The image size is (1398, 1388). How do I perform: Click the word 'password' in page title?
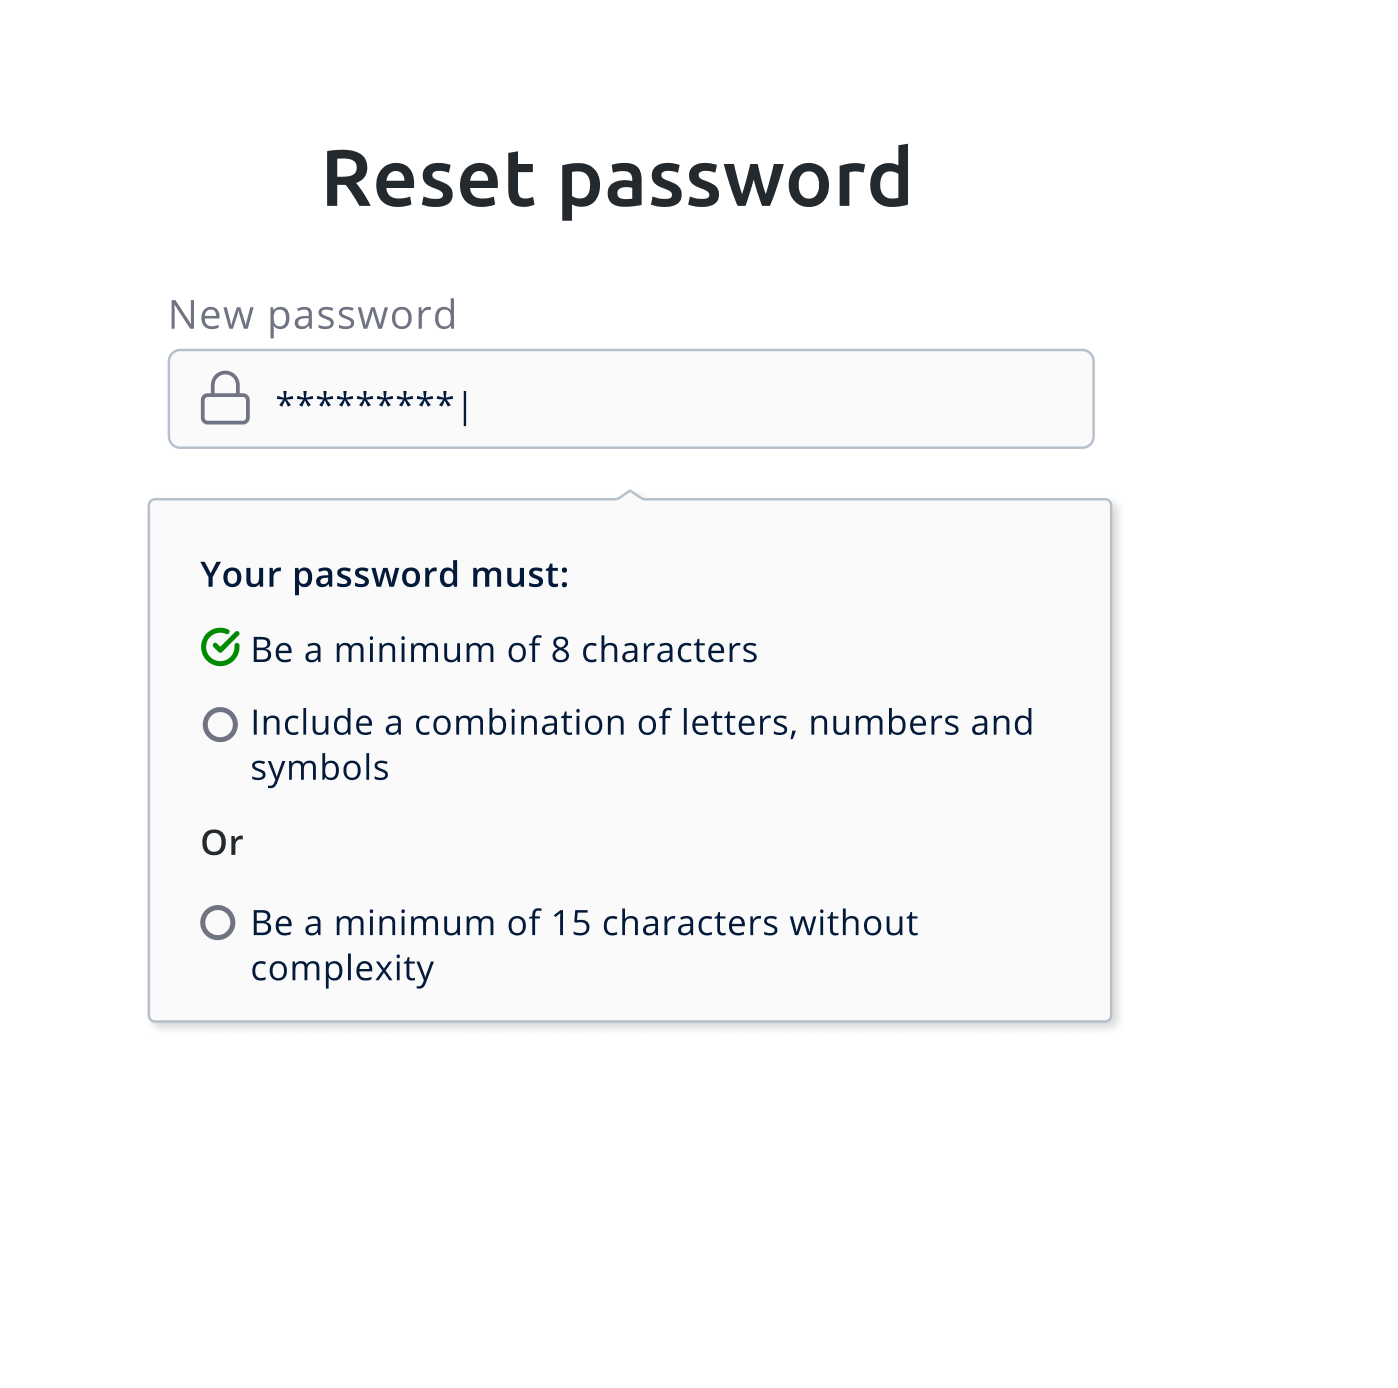click(735, 181)
